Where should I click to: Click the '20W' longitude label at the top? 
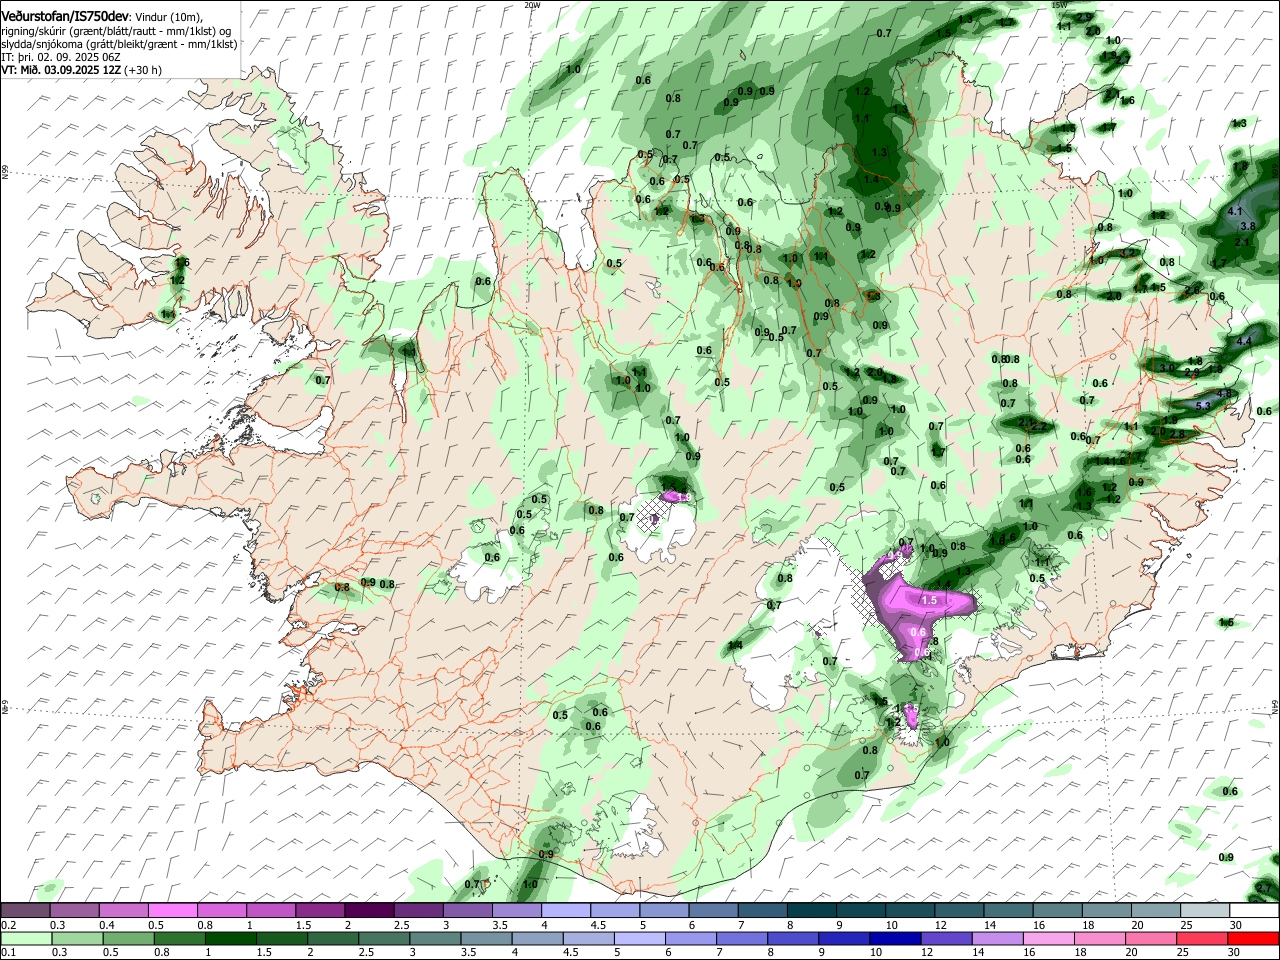(x=532, y=5)
